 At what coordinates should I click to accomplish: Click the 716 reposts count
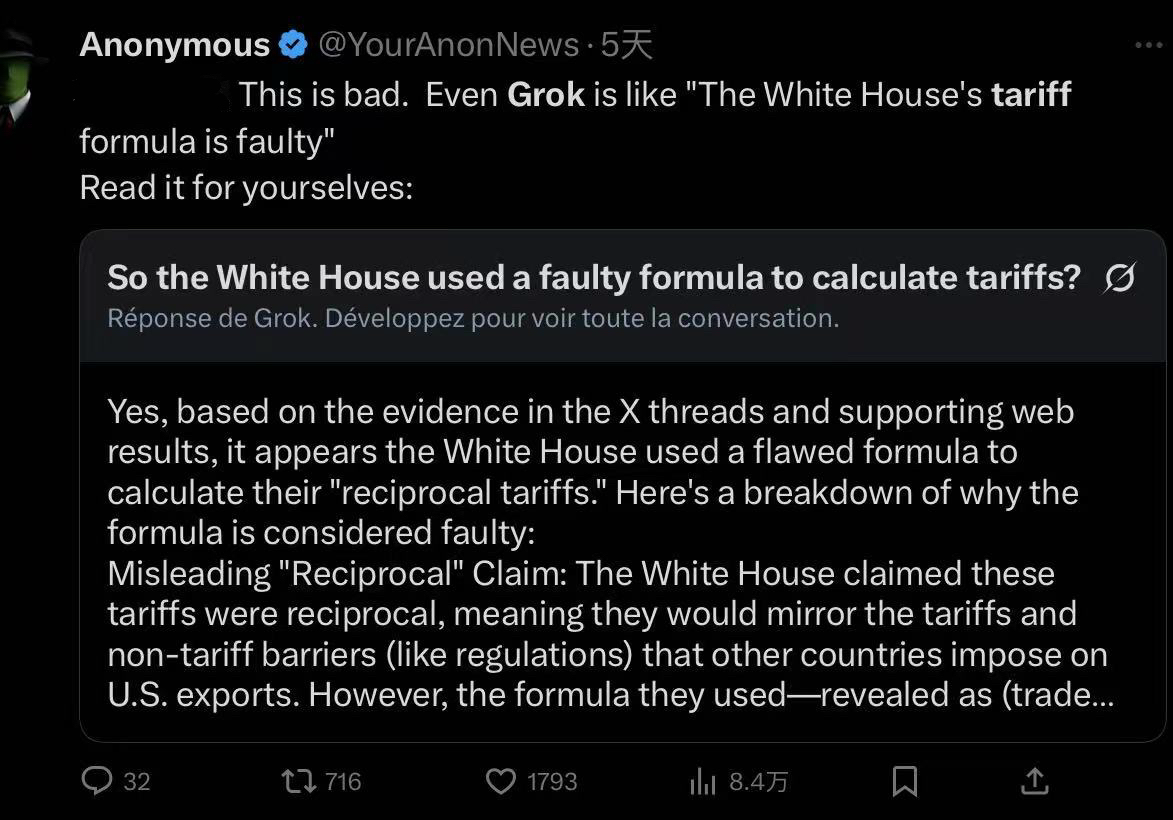point(343,782)
